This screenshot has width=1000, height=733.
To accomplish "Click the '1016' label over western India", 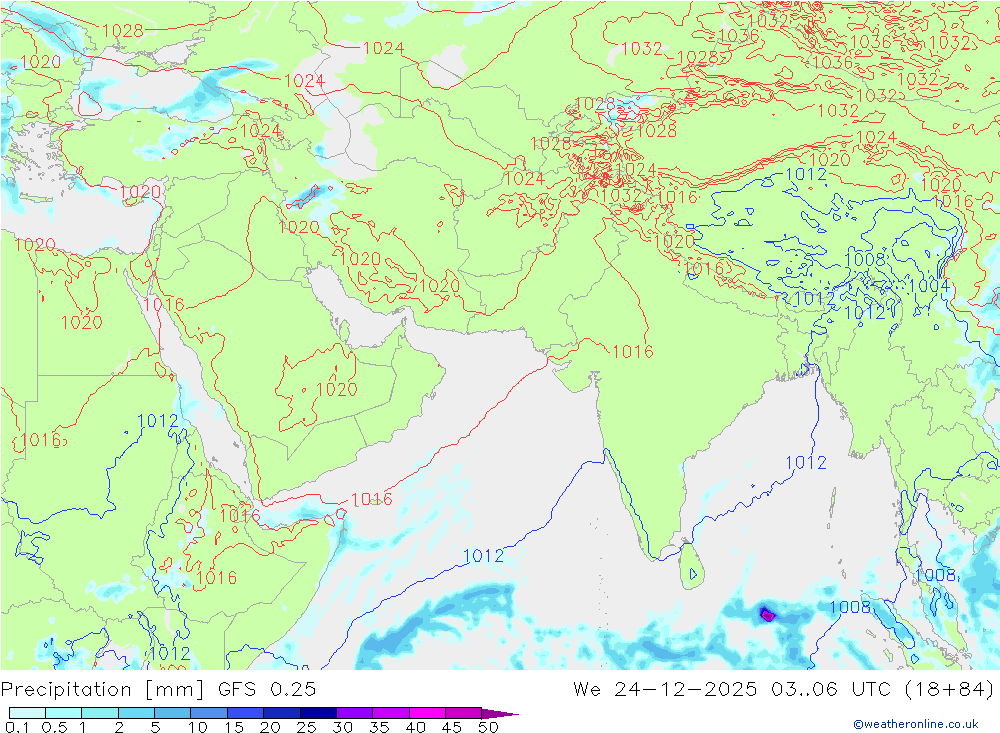I will [x=633, y=352].
